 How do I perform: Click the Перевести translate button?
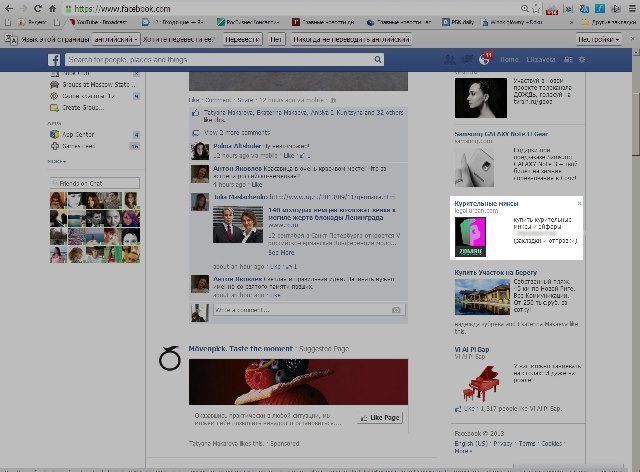point(242,39)
